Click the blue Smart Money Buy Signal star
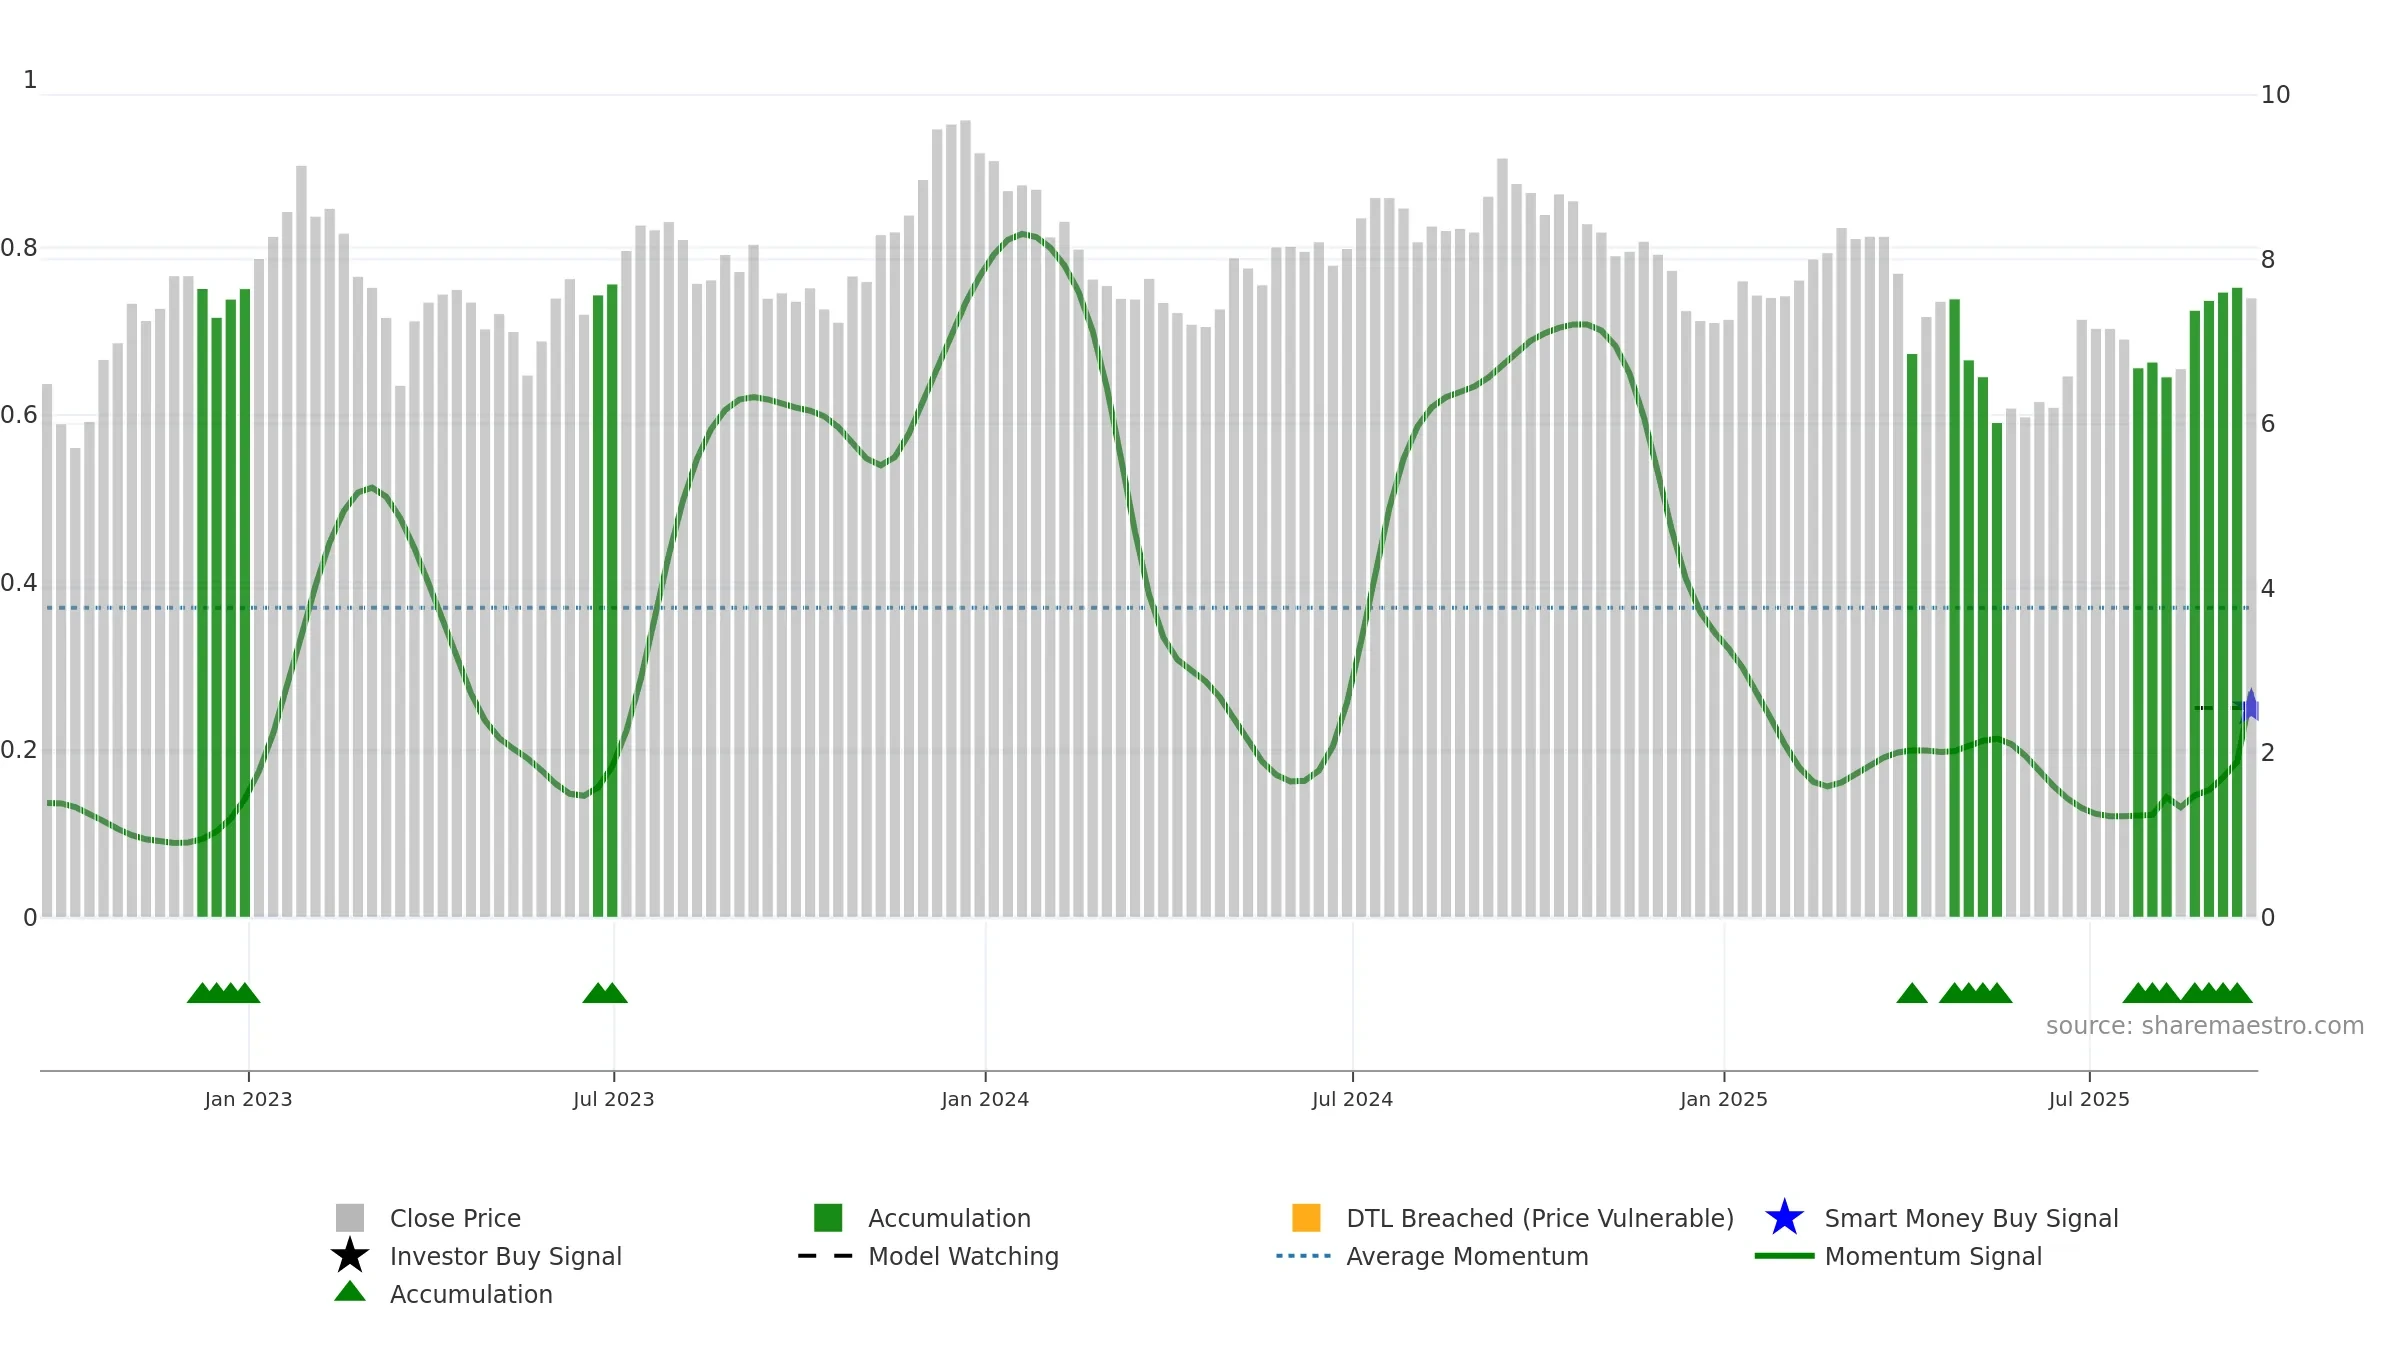Viewport: 2400px width, 1350px height. coord(1784,1217)
